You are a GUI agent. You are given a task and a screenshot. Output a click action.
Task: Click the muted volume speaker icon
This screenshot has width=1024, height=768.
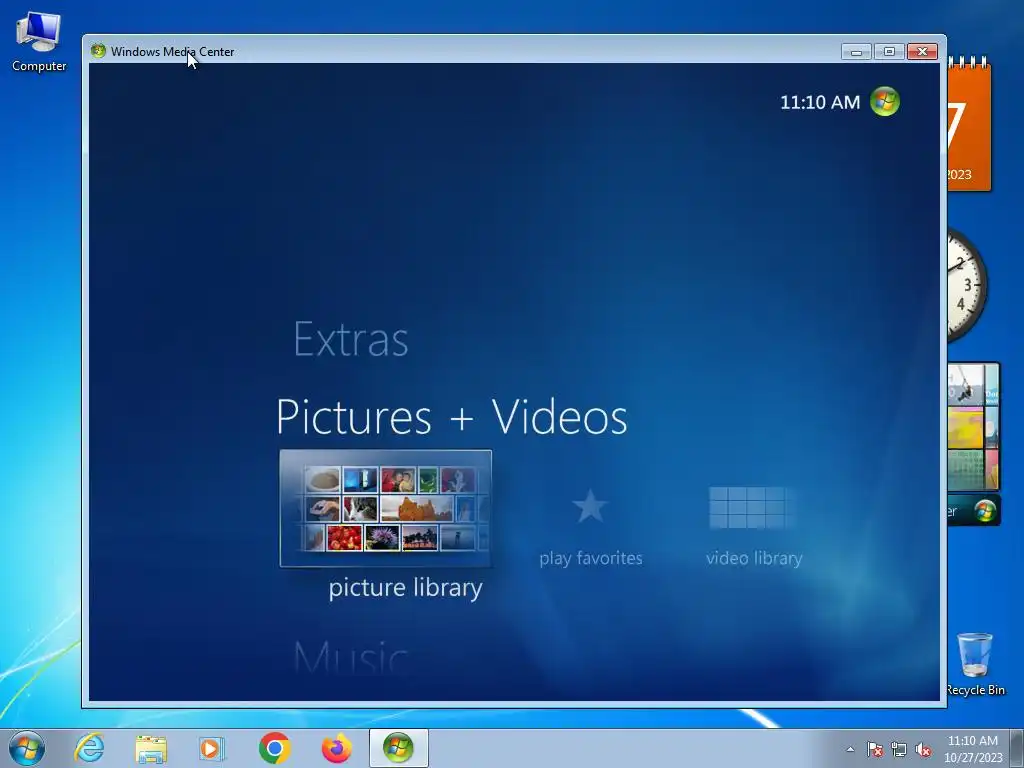coord(923,750)
